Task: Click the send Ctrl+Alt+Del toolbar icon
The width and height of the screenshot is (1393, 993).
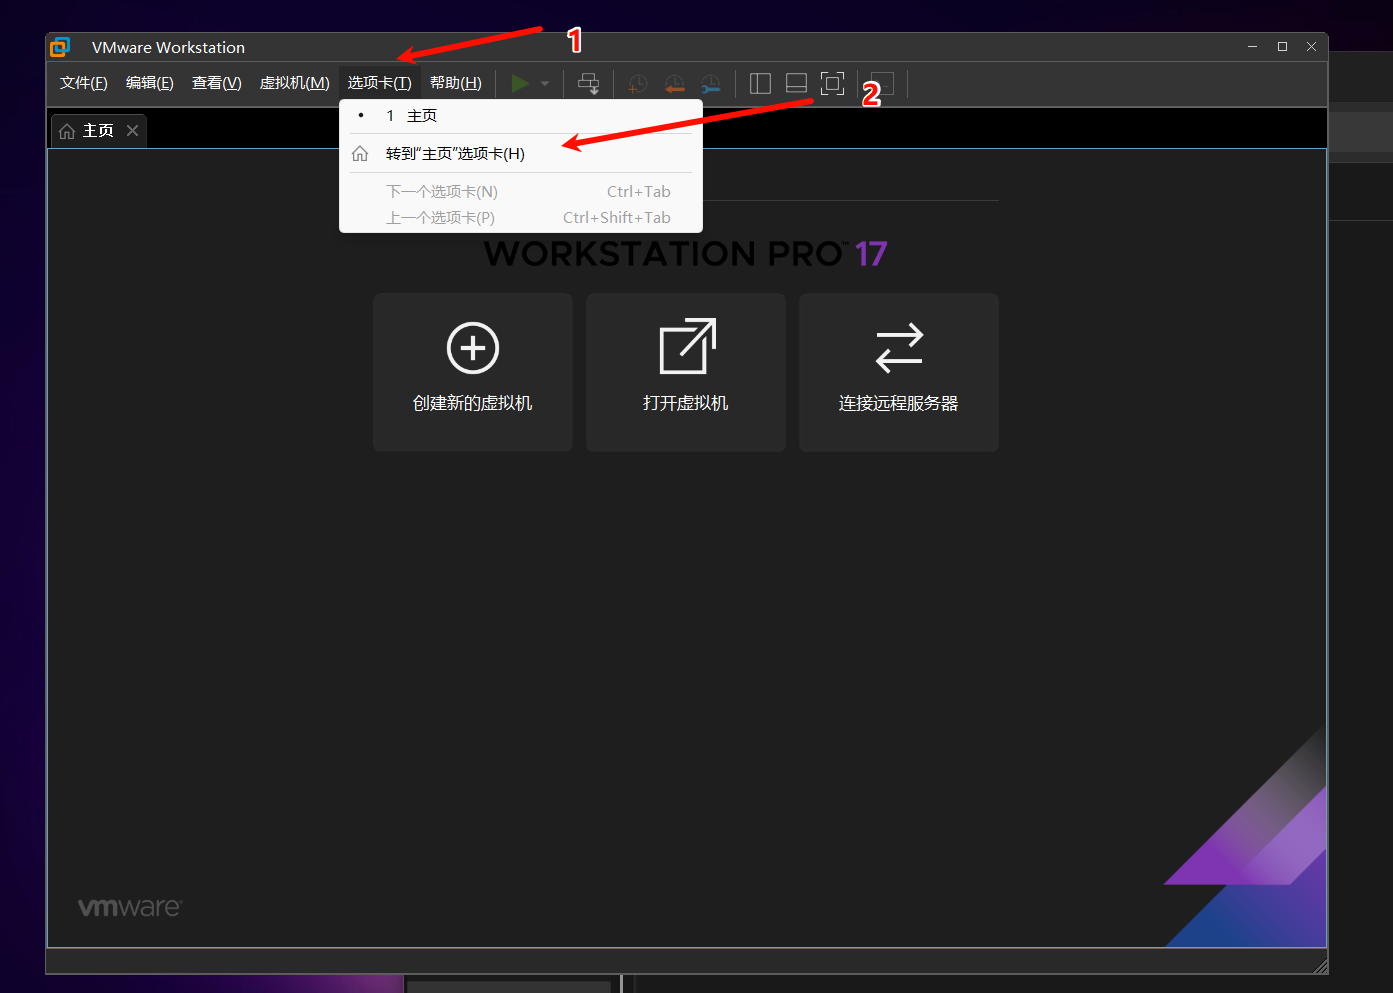Action: pyautogui.click(x=589, y=83)
